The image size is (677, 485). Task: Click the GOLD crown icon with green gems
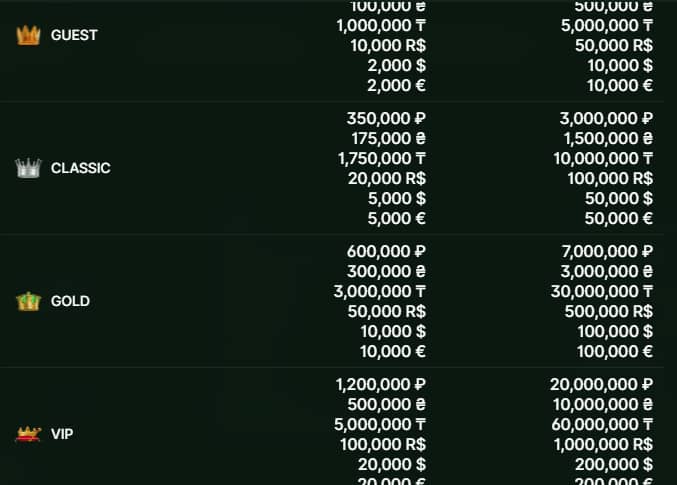[x=28, y=301]
